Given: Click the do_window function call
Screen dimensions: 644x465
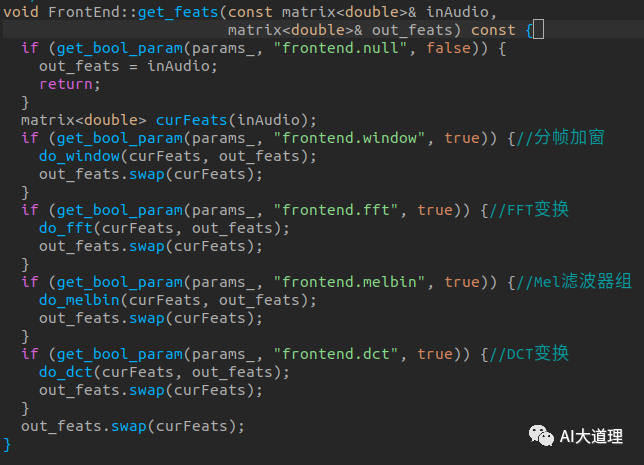Looking at the screenshot, I should point(79,156).
